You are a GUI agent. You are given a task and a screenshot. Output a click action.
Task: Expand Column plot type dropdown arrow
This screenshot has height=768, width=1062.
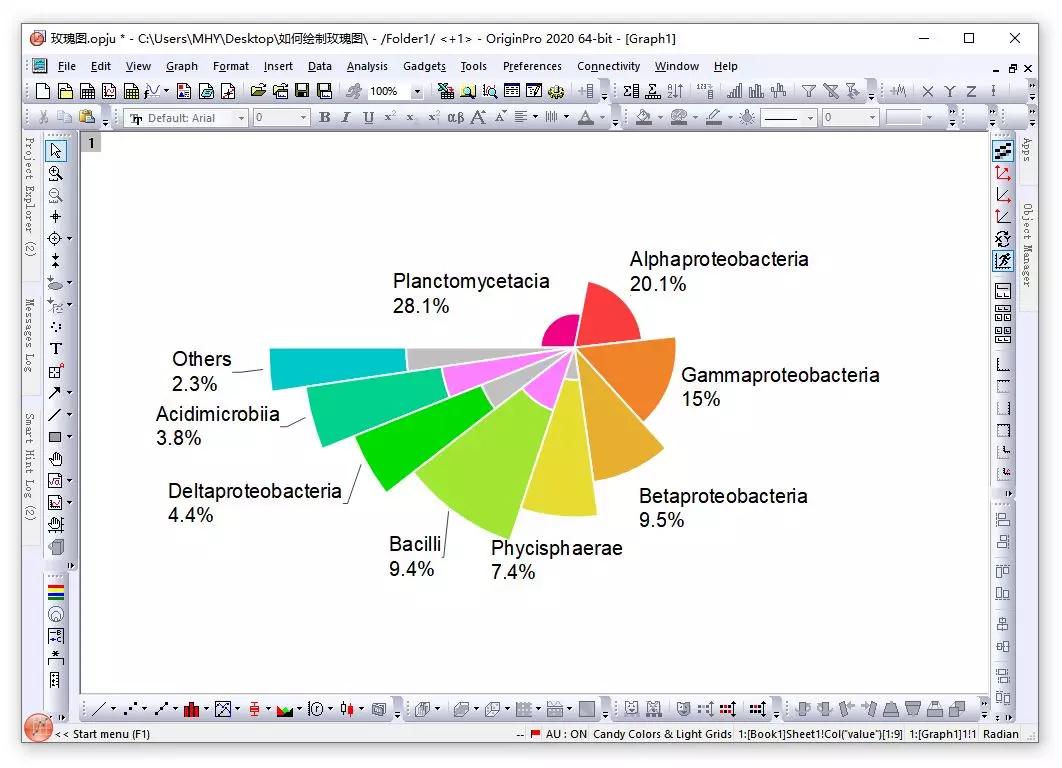pyautogui.click(x=206, y=709)
